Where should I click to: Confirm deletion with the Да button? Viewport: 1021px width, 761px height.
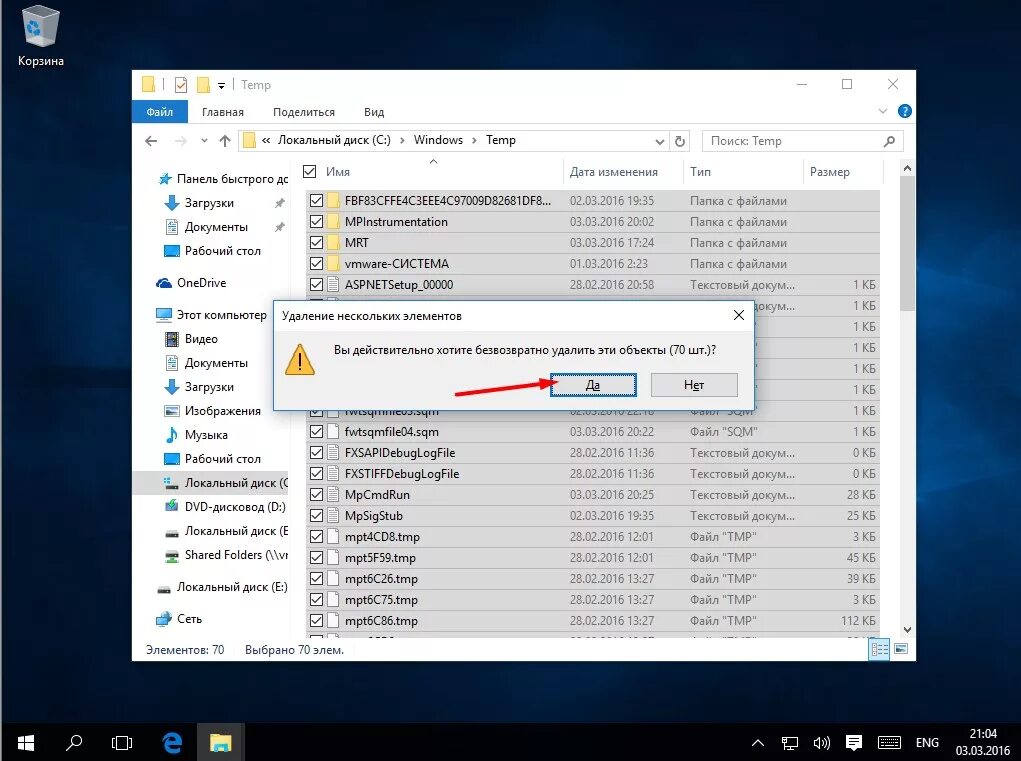point(593,385)
